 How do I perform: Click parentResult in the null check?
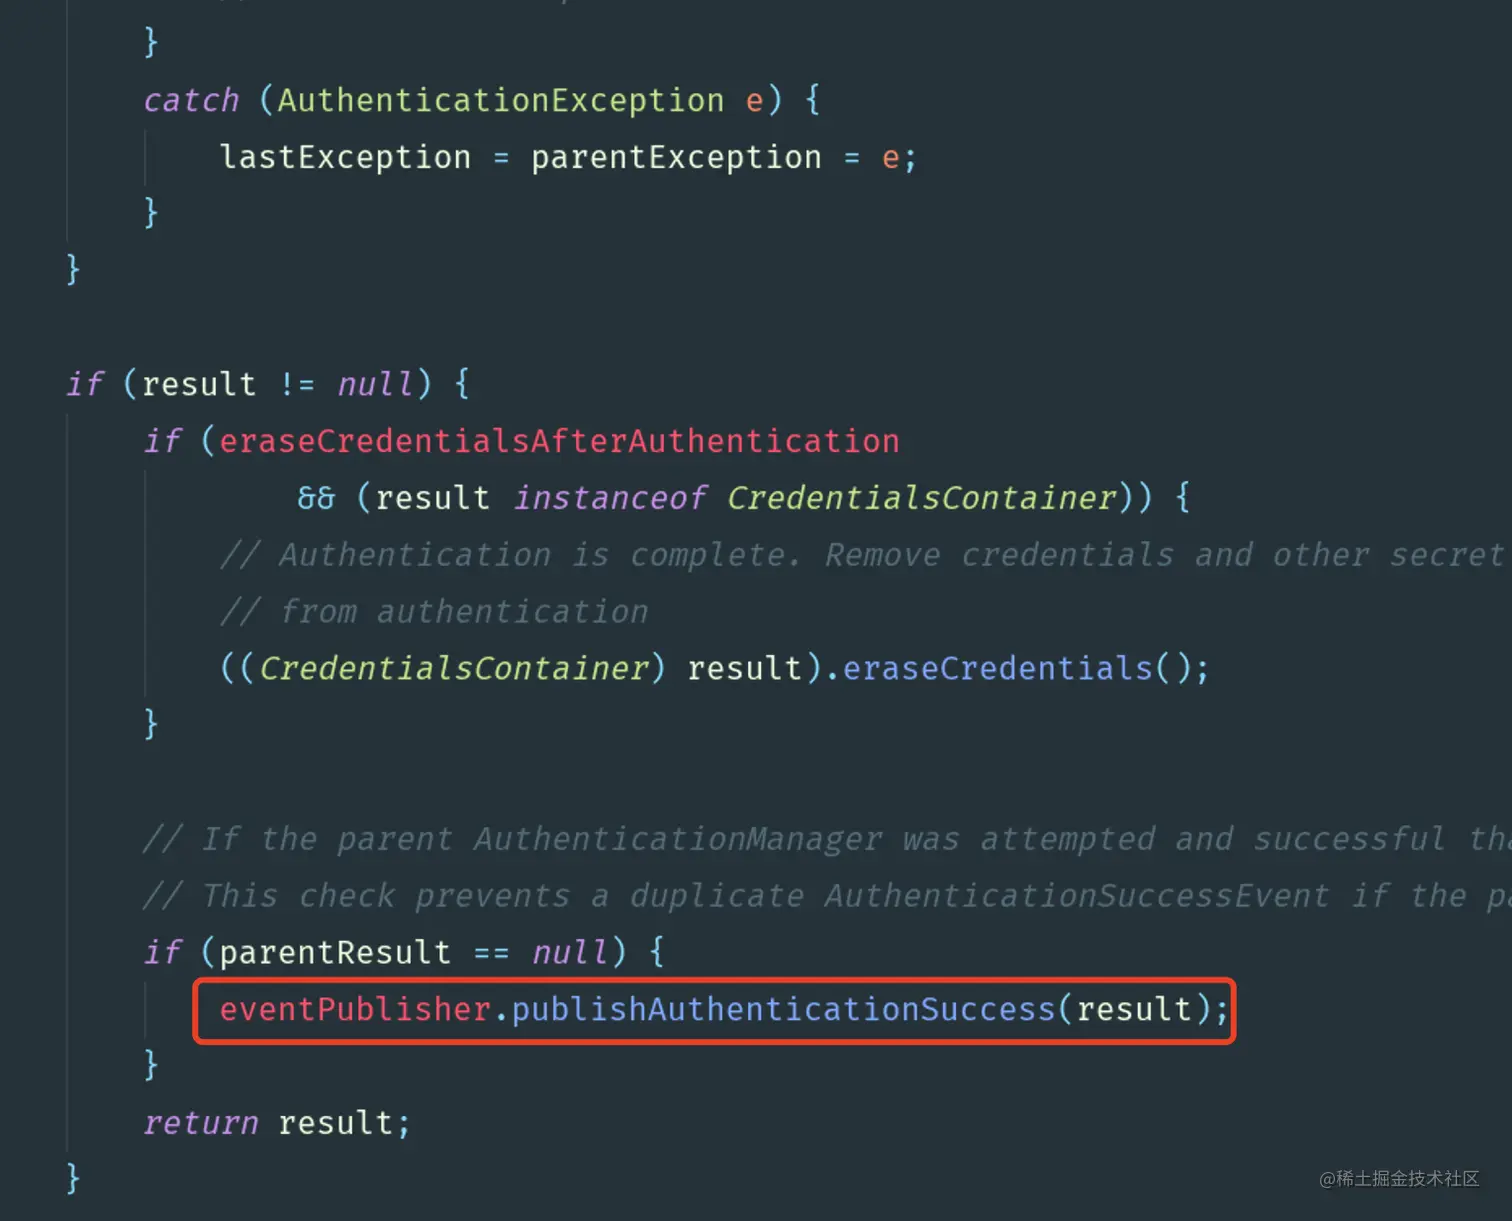tap(335, 952)
